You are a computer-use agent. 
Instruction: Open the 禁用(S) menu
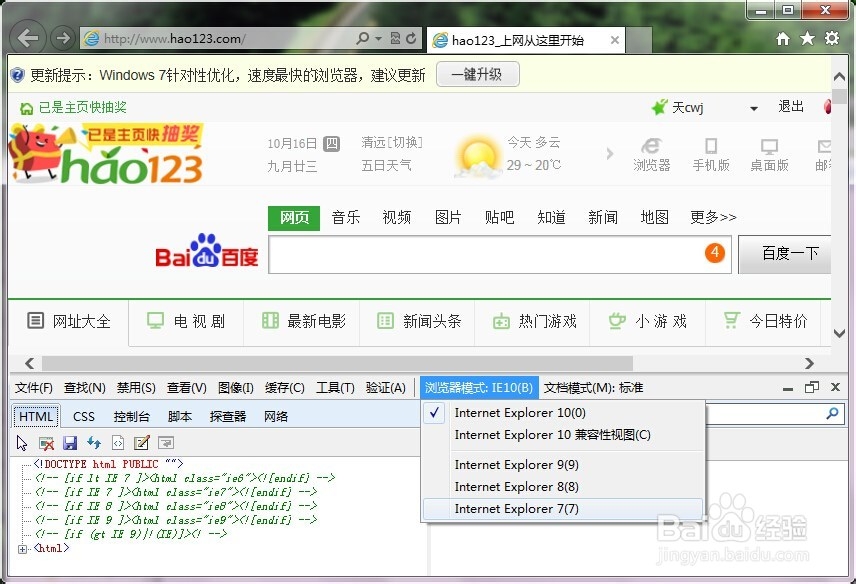[136, 388]
